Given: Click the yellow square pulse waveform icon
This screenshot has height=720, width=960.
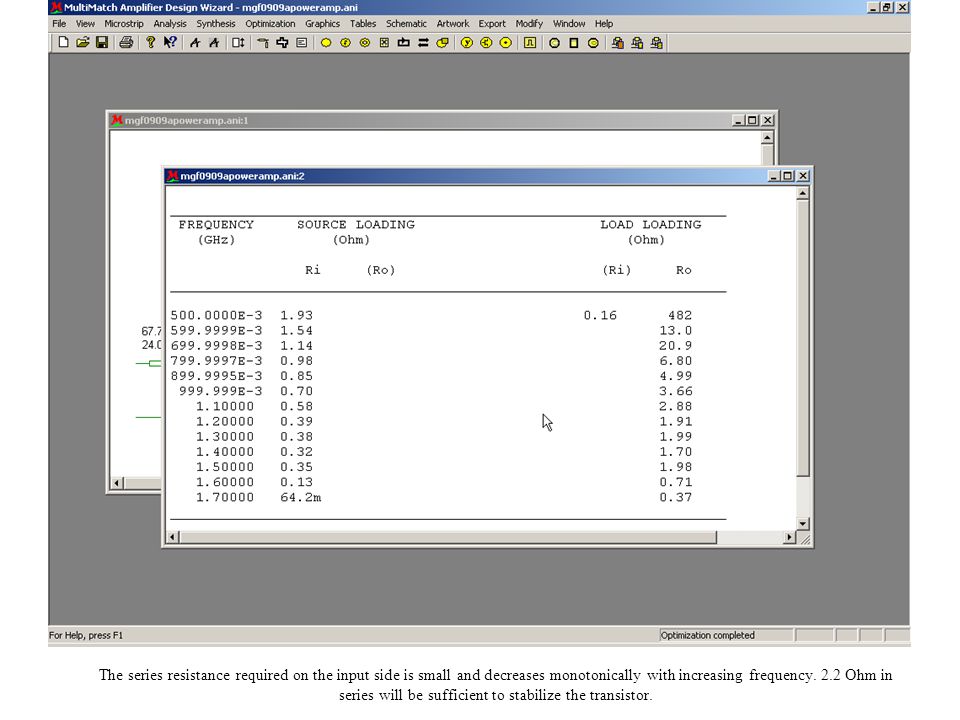Looking at the screenshot, I should coord(530,43).
